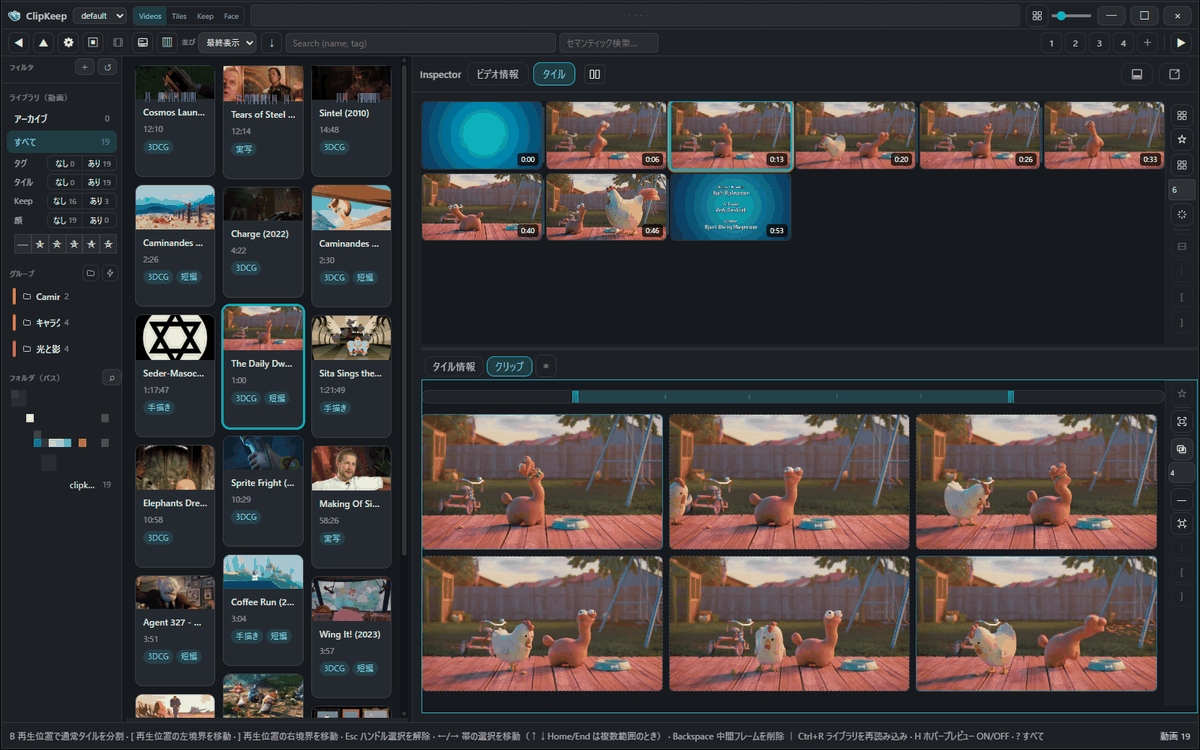The image size is (1200, 750).
Task: Filter 顔 by なし 19
Action: point(64,220)
